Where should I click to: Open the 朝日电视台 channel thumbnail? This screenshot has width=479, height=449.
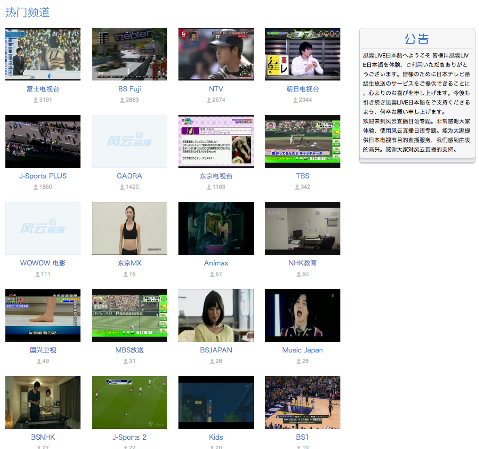[x=303, y=54]
